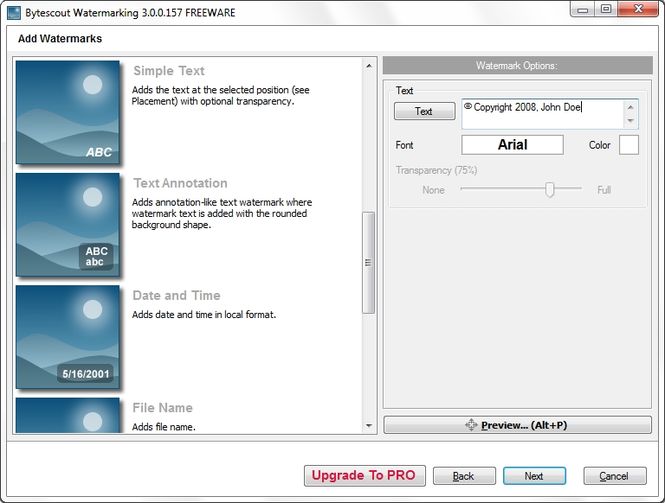The image size is (665, 503).
Task: Select the File Name watermark thumbnail
Action: (68, 415)
